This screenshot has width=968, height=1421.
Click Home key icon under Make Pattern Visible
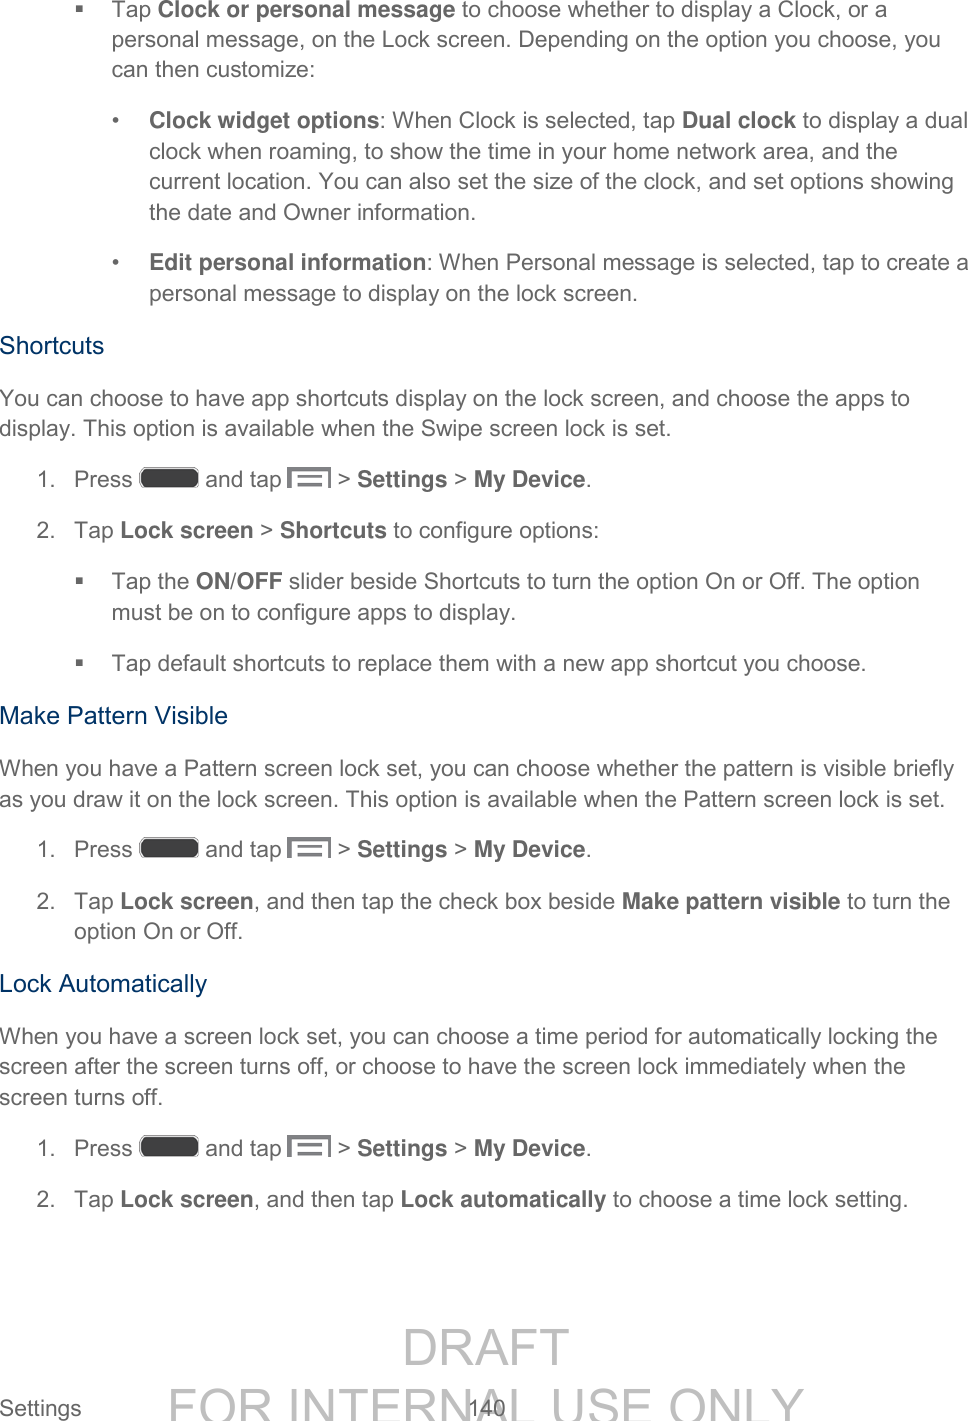pyautogui.click(x=169, y=848)
